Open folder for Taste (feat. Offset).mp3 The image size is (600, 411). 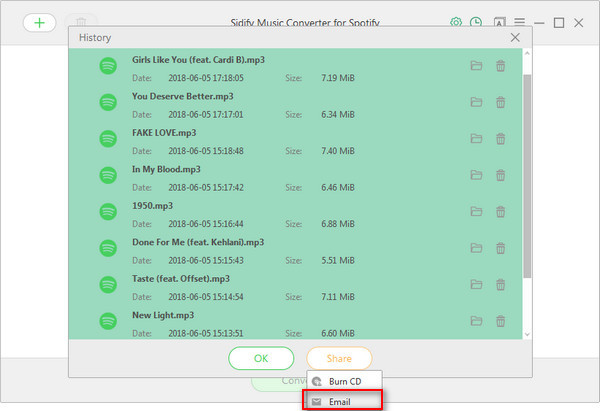(x=476, y=285)
